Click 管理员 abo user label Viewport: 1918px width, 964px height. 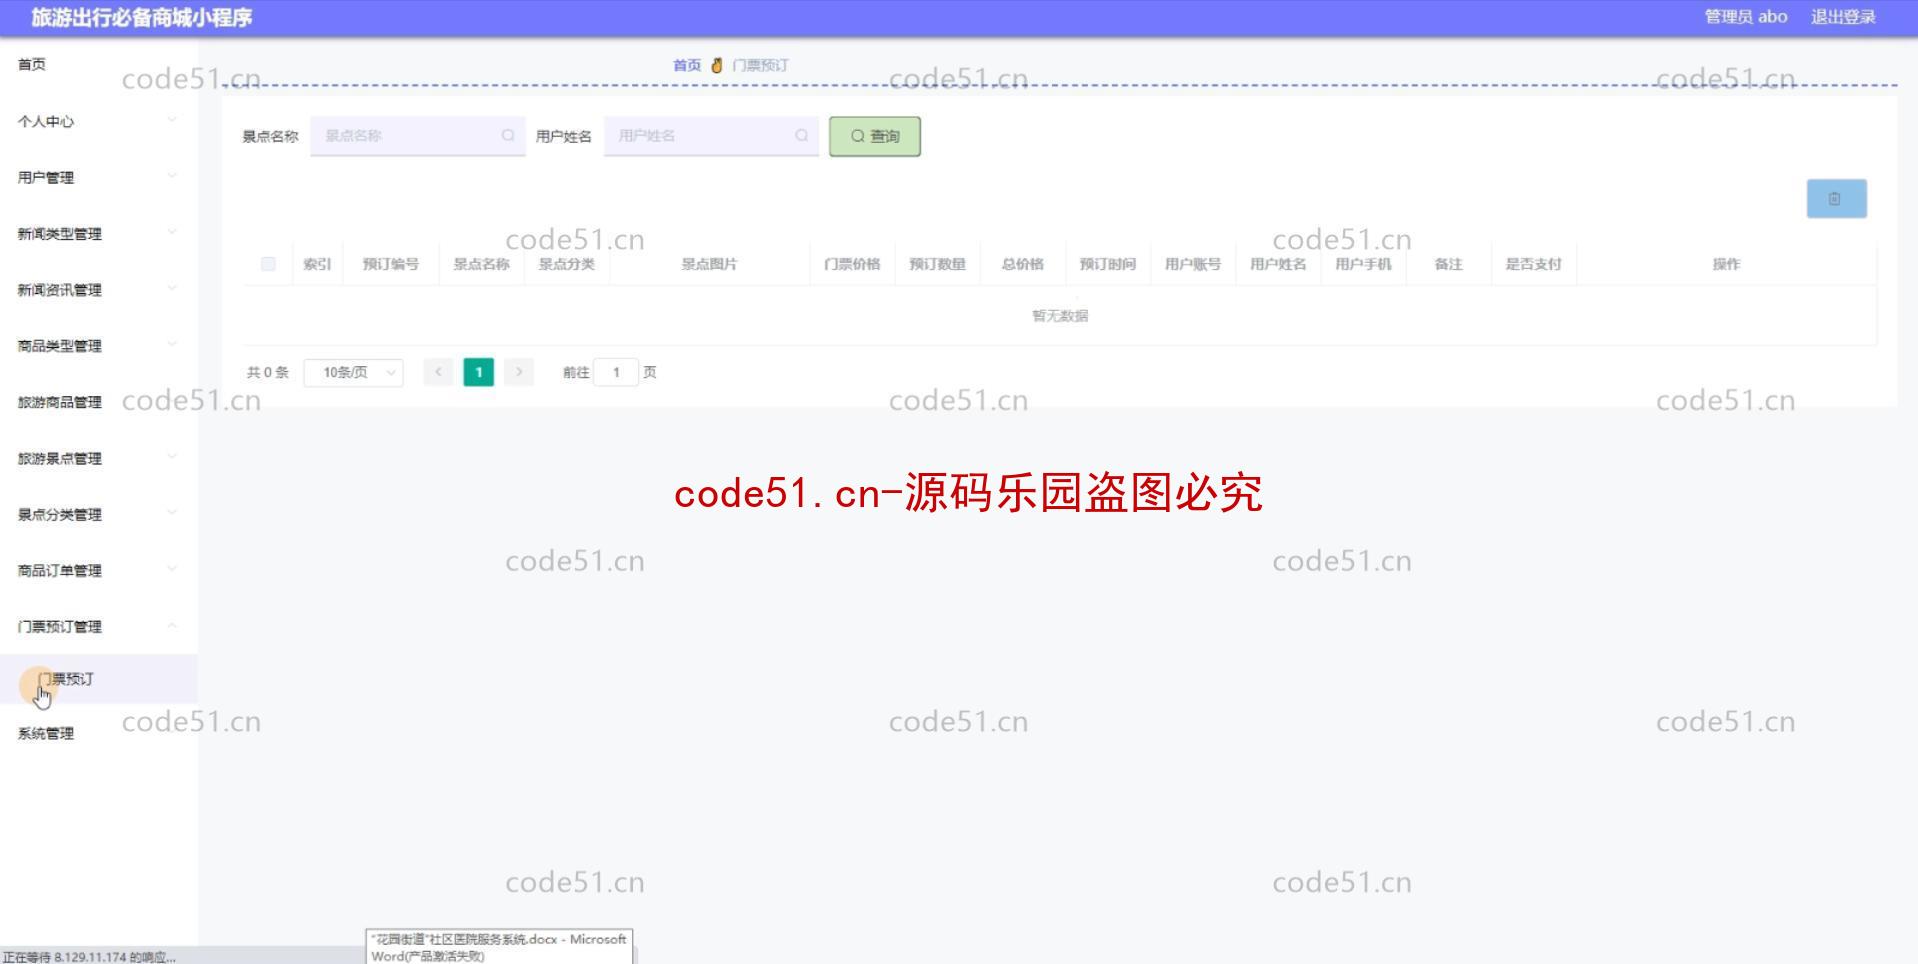pos(1746,17)
